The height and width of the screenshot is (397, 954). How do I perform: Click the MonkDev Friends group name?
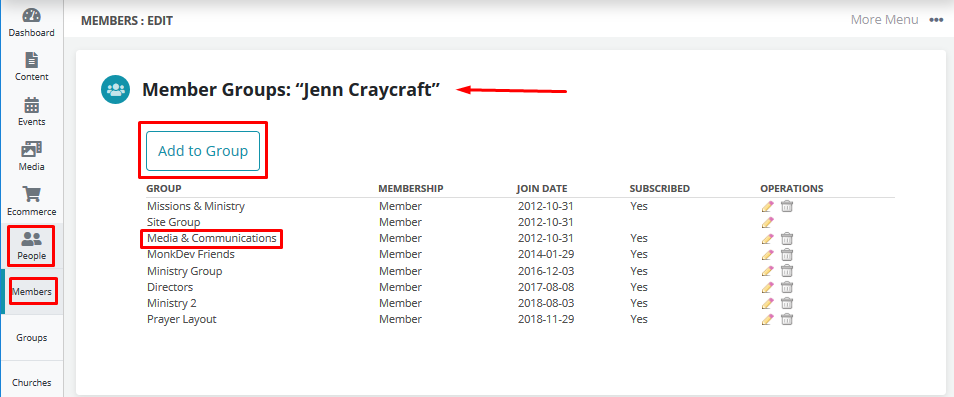coord(190,254)
